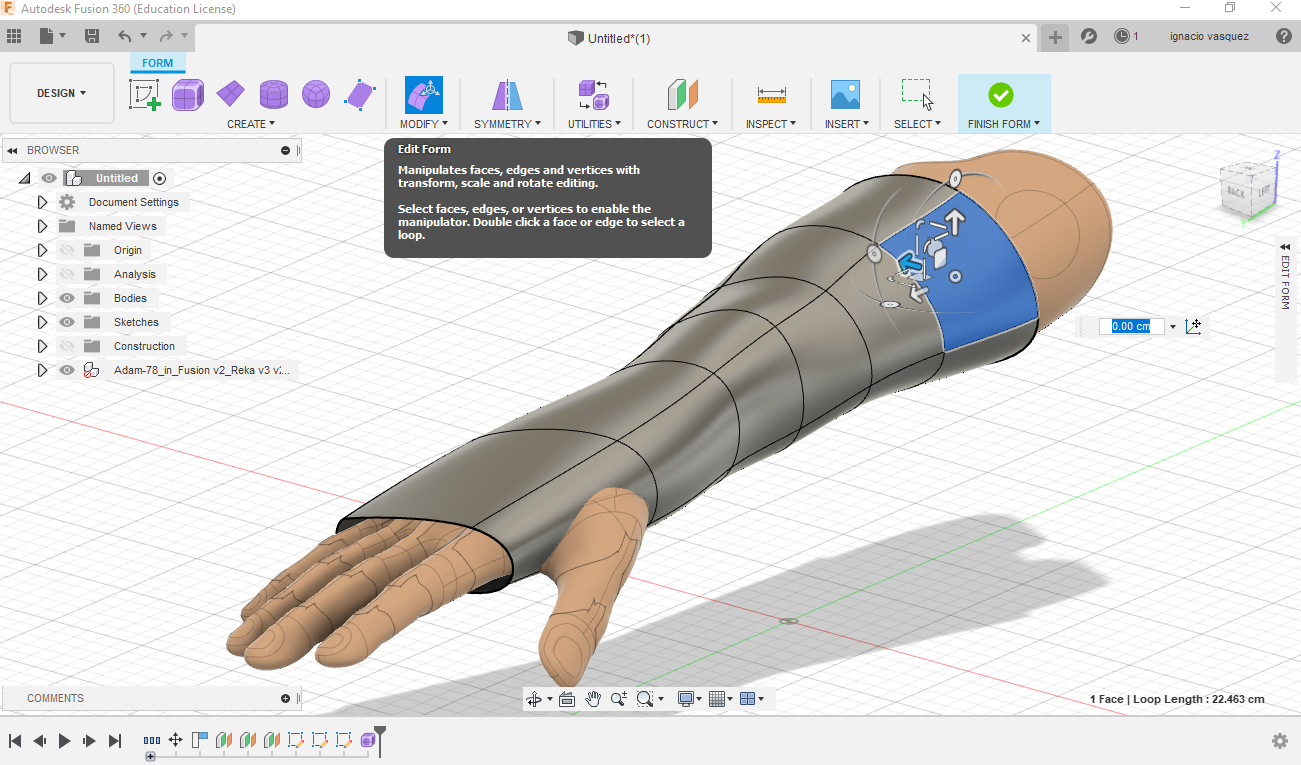This screenshot has width=1301, height=765.
Task: Activate the Pan hand tool
Action: (x=593, y=699)
